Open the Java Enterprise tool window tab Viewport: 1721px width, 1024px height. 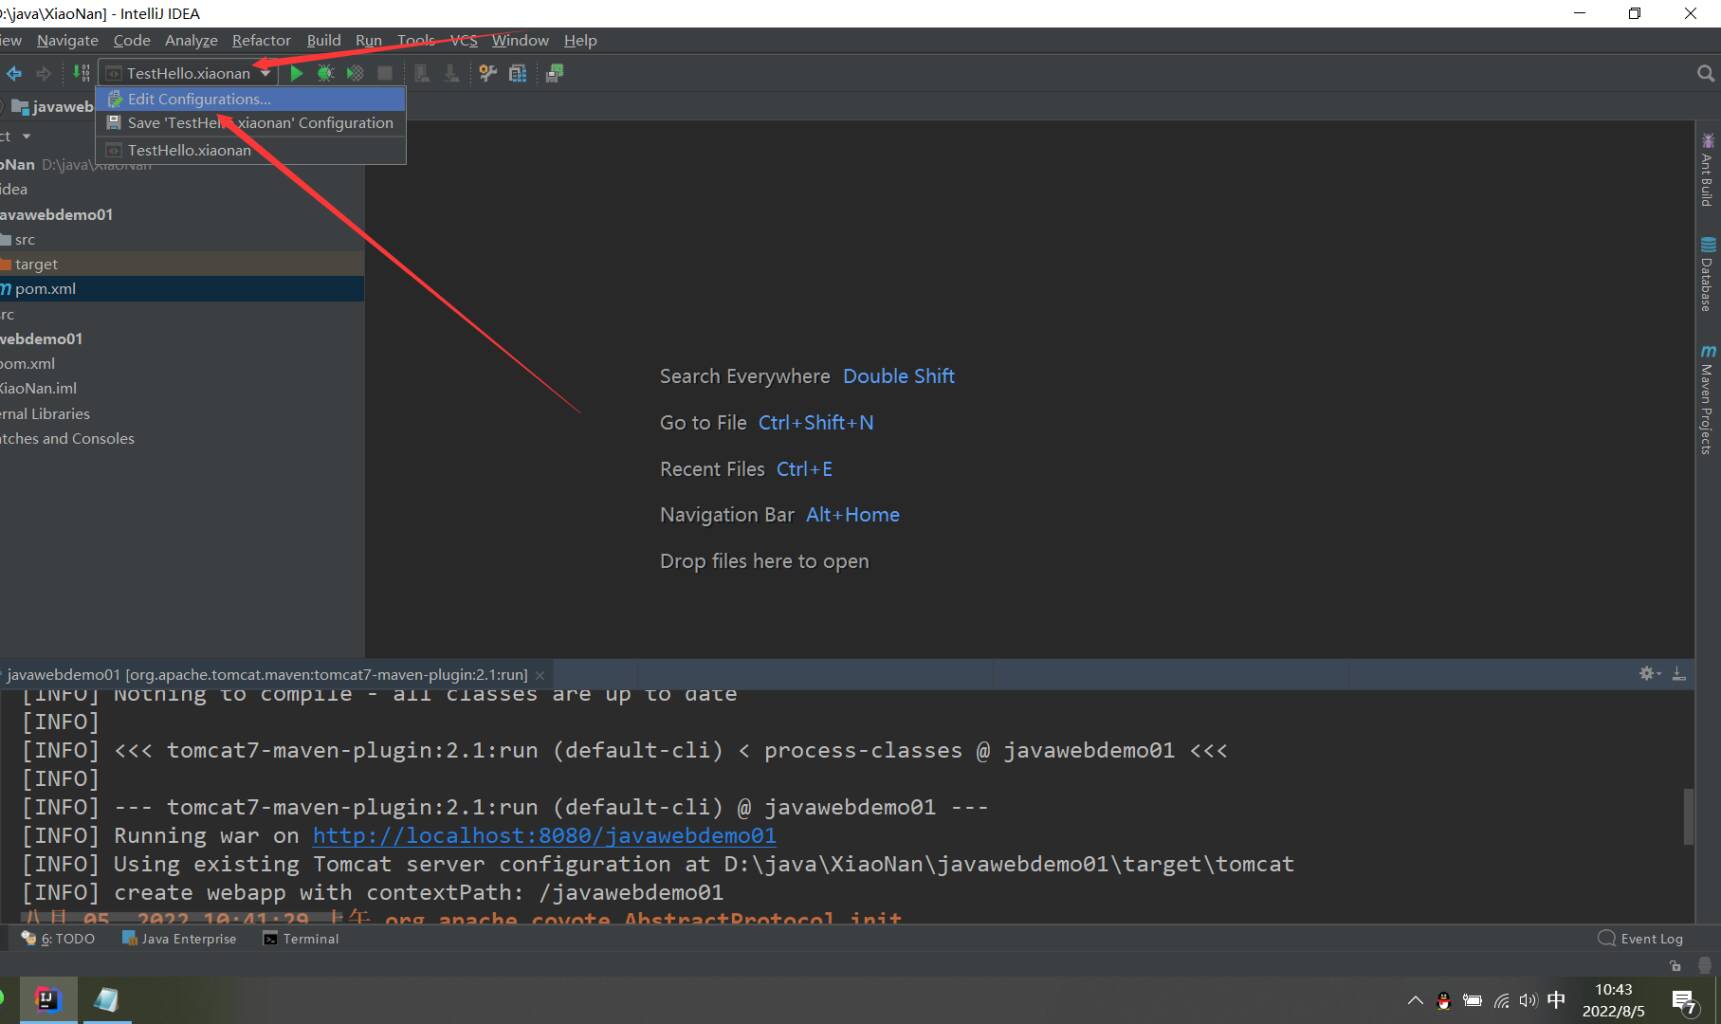(x=179, y=939)
